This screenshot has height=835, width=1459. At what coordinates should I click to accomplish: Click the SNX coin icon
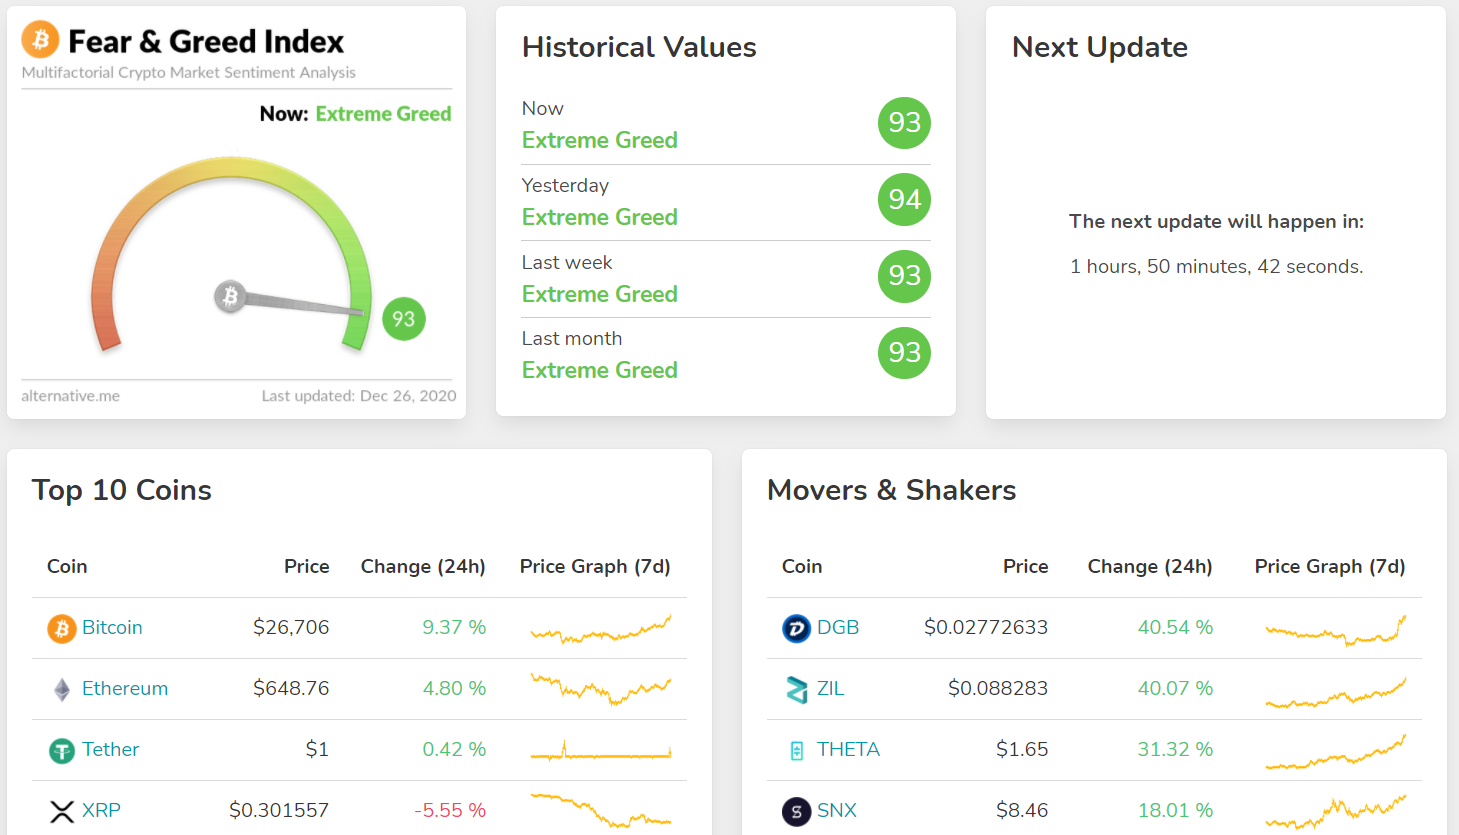click(796, 811)
